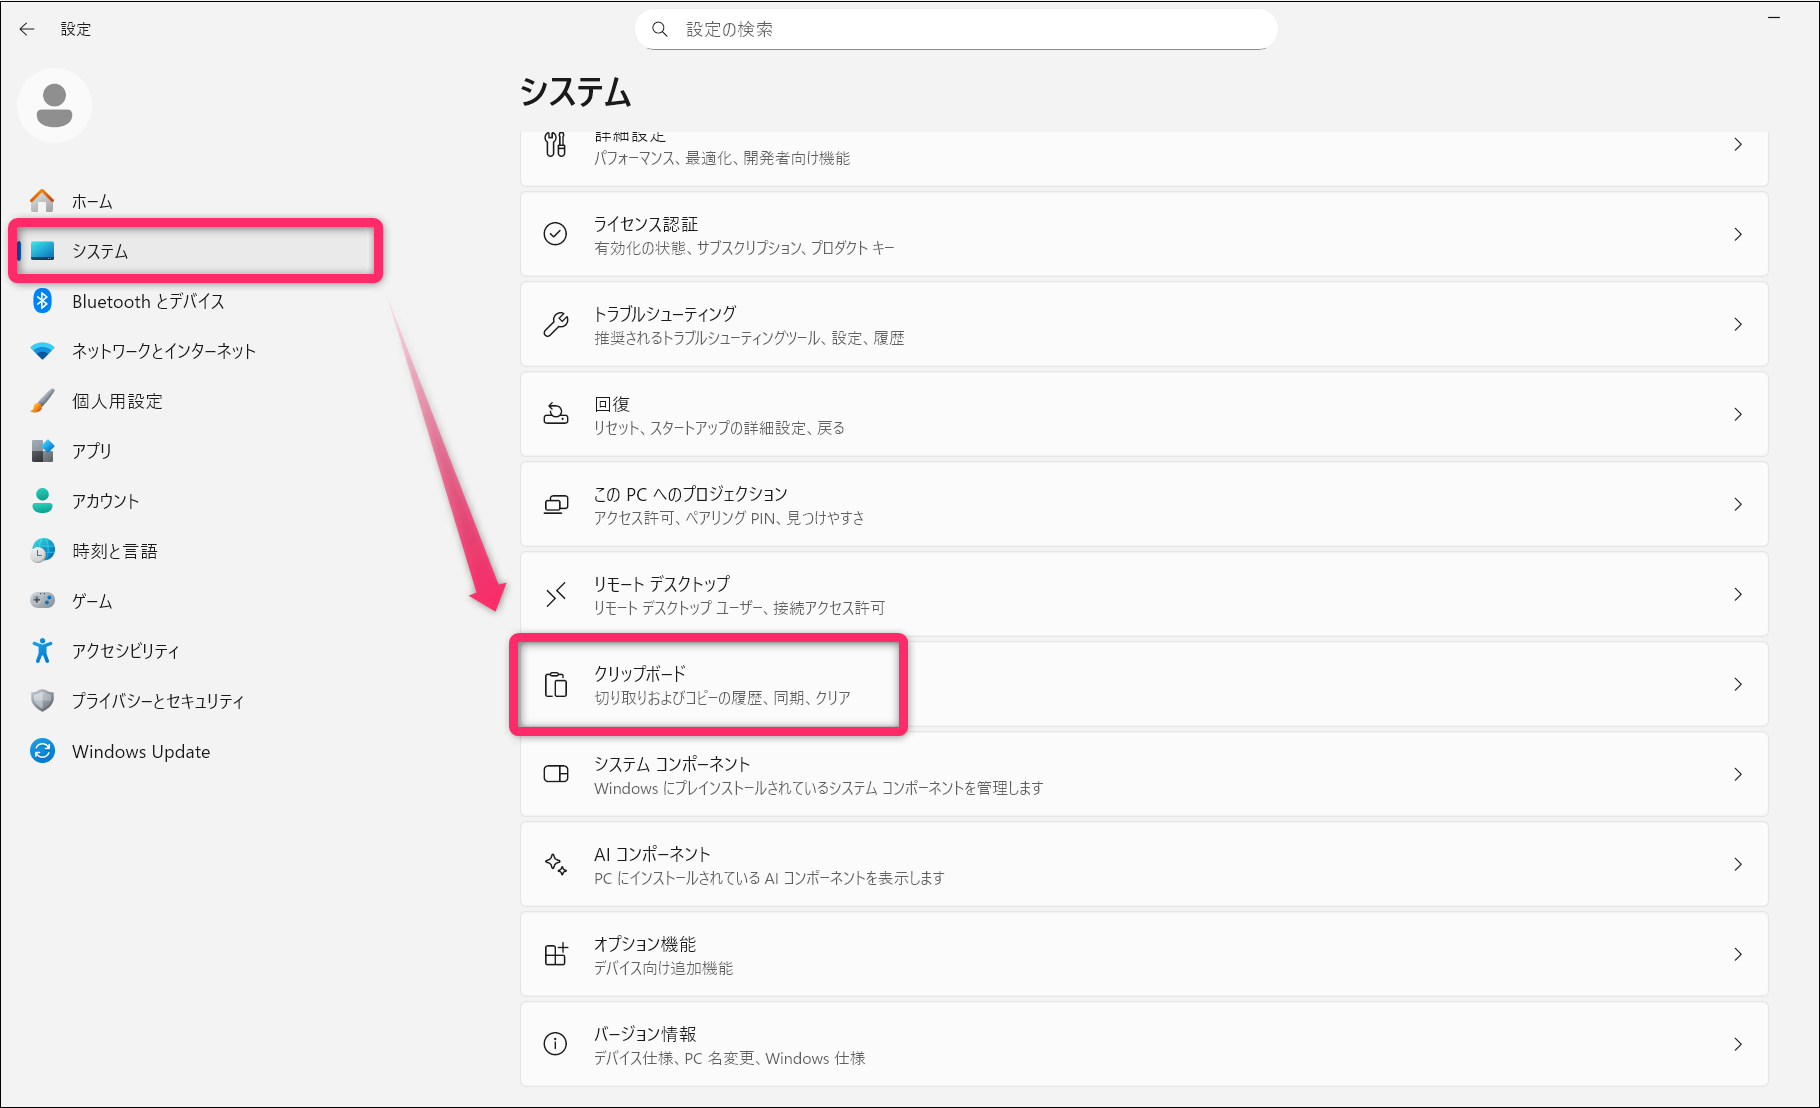
Task: Expand the 回復 chevron arrow
Action: pos(1738,414)
